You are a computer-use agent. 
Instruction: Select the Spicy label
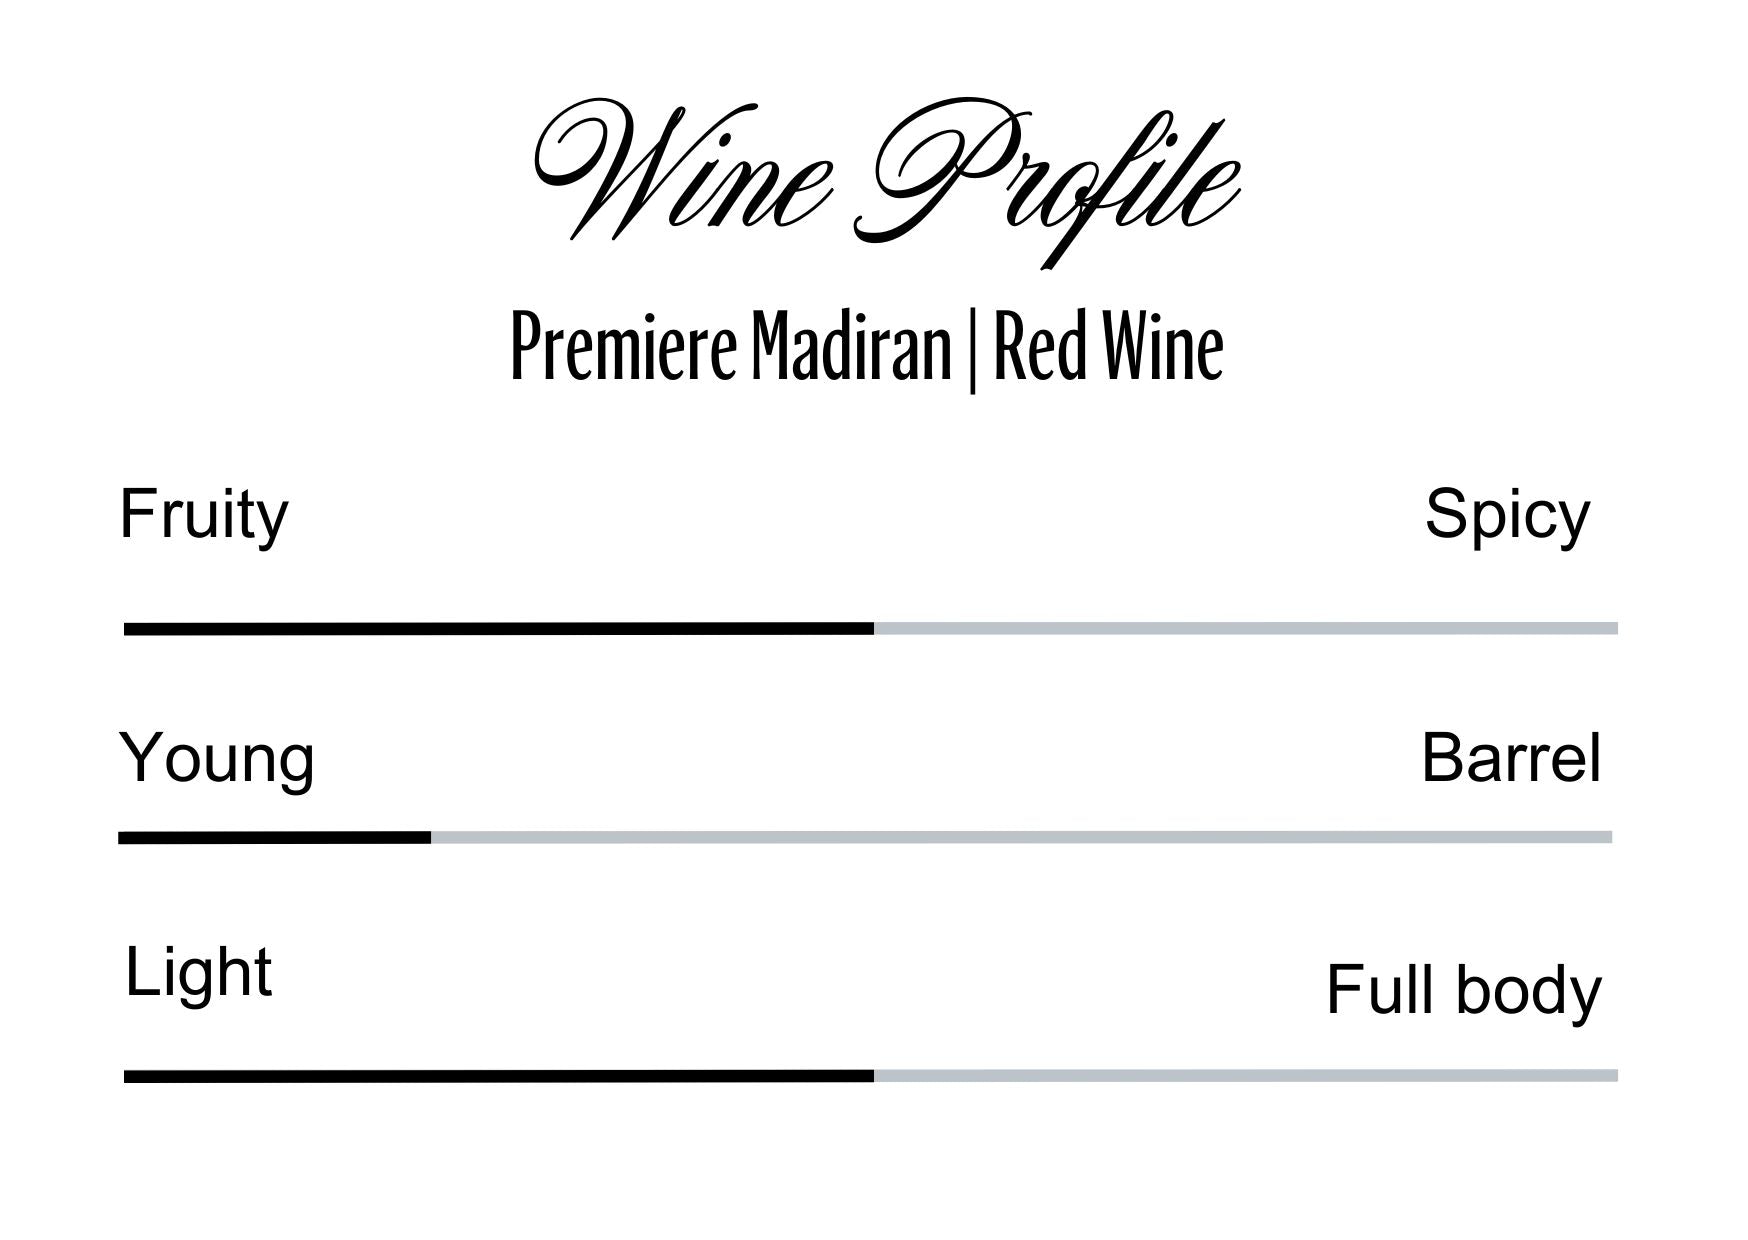[1506, 516]
